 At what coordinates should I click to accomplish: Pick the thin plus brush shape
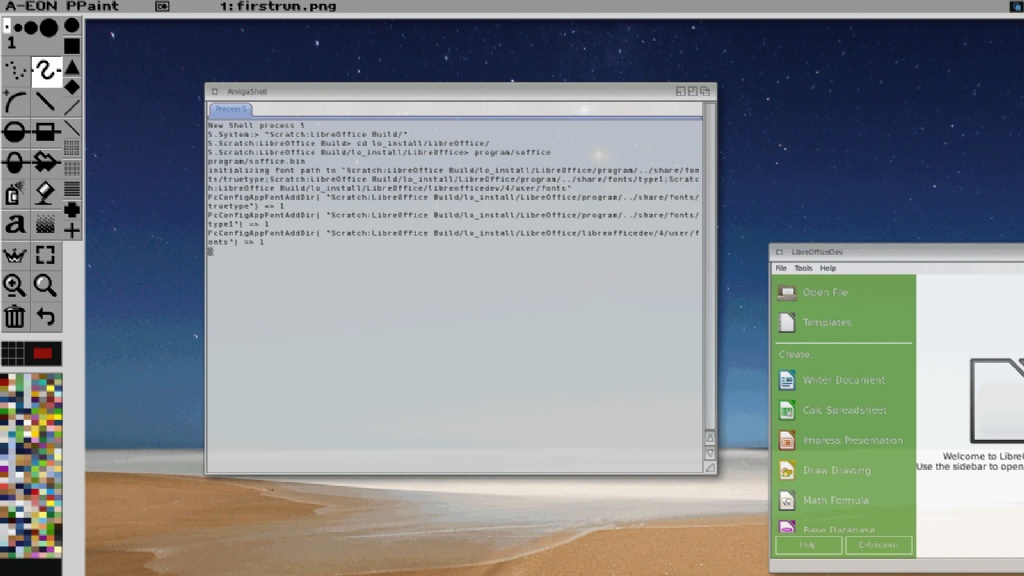click(x=72, y=230)
